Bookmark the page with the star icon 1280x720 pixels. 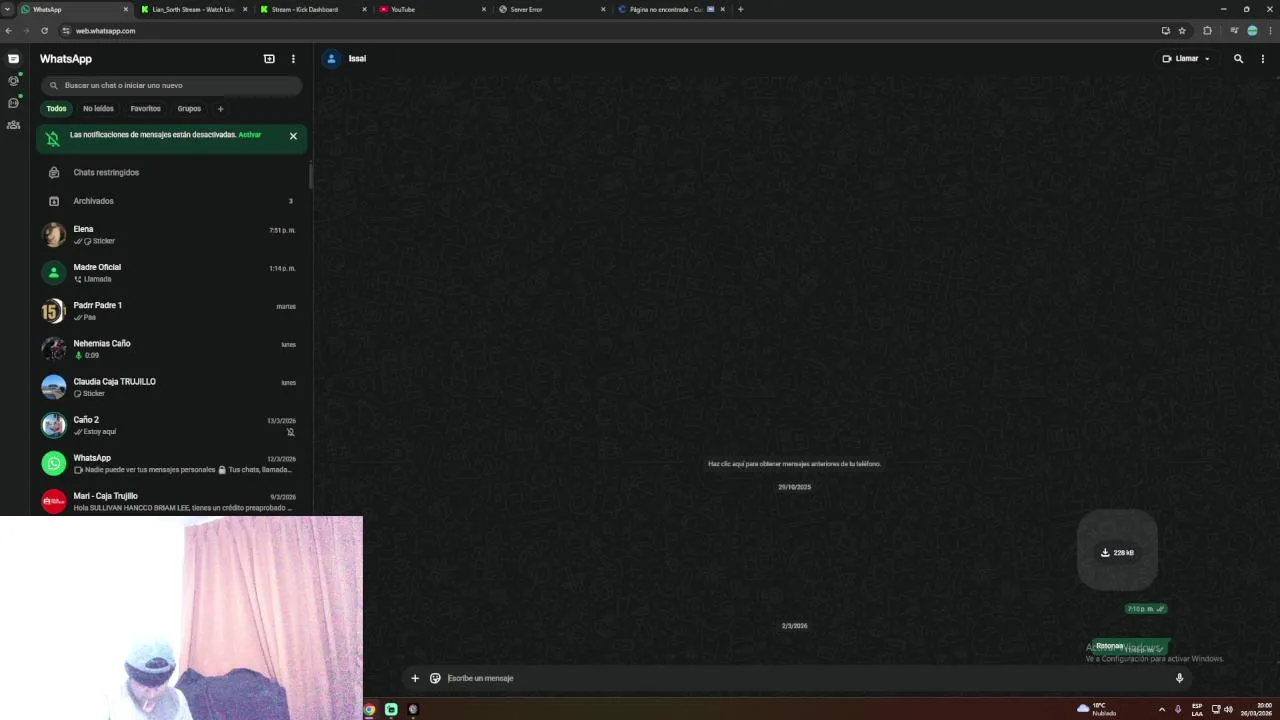coord(1182,31)
